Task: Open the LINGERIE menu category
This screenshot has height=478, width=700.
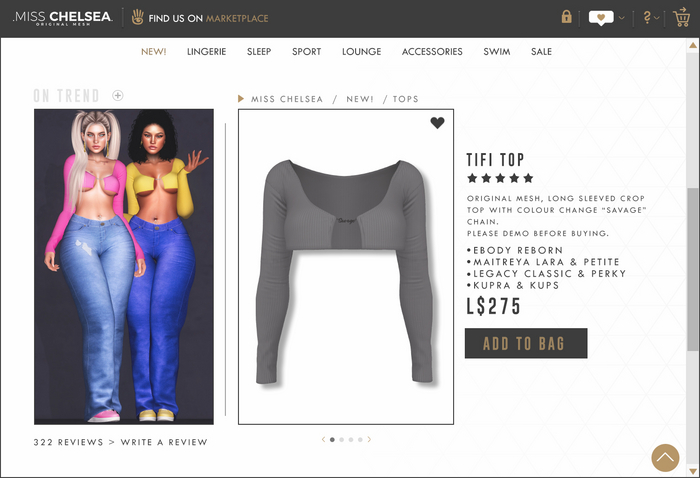Action: 206,52
